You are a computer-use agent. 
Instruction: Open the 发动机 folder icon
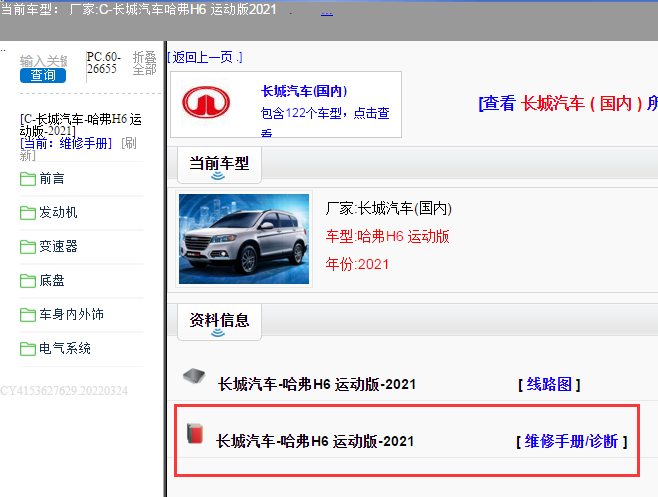[x=28, y=213]
